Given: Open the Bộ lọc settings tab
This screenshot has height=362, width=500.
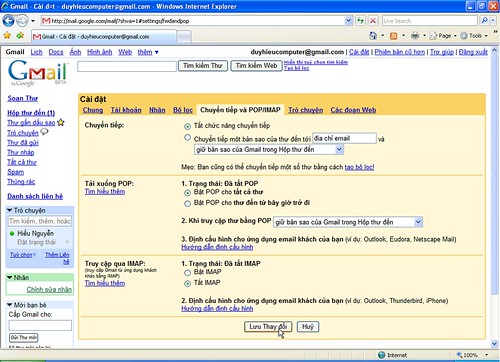Looking at the screenshot, I should [x=183, y=110].
